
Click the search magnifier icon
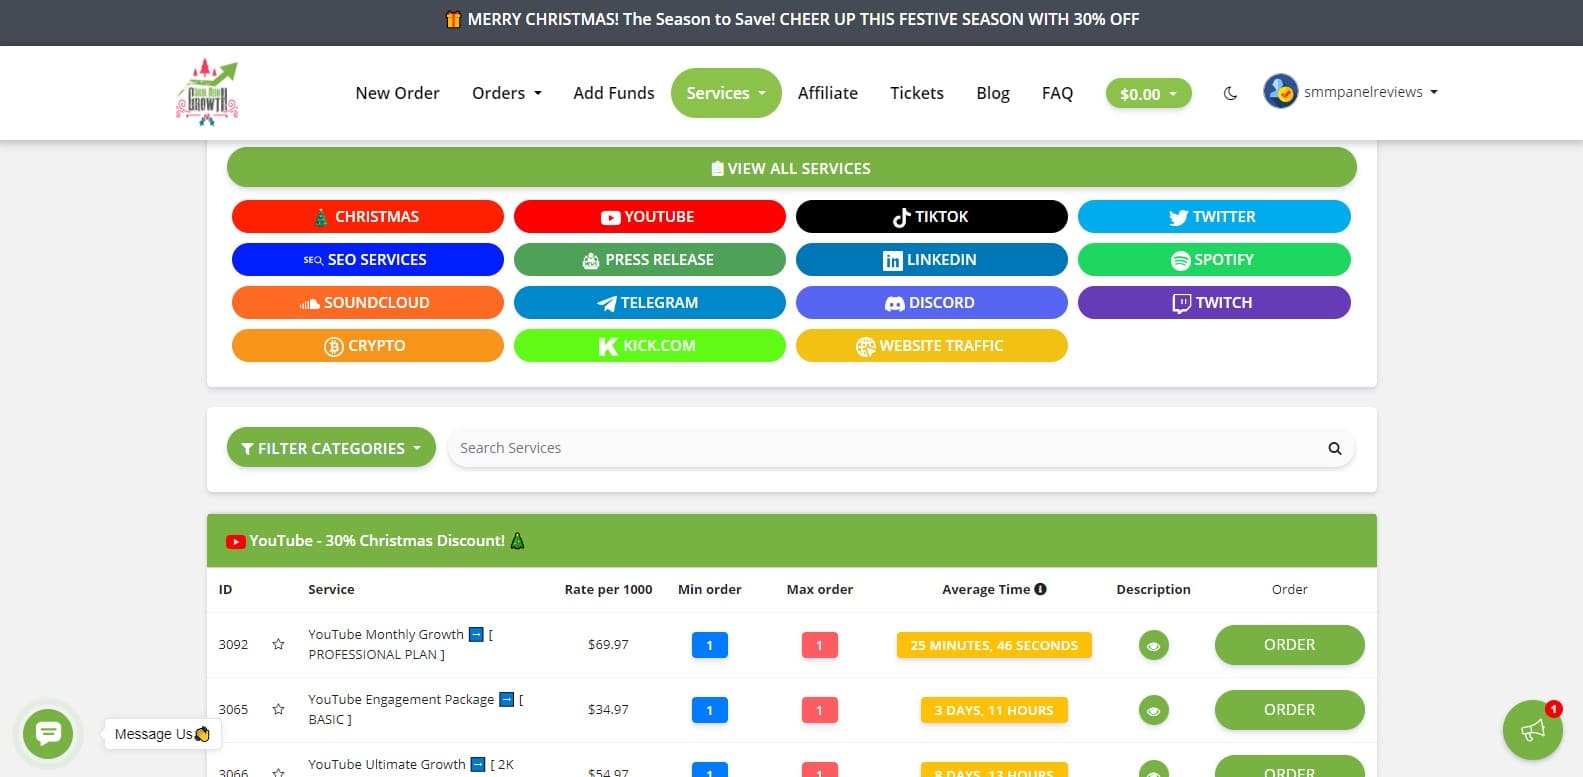click(x=1334, y=448)
